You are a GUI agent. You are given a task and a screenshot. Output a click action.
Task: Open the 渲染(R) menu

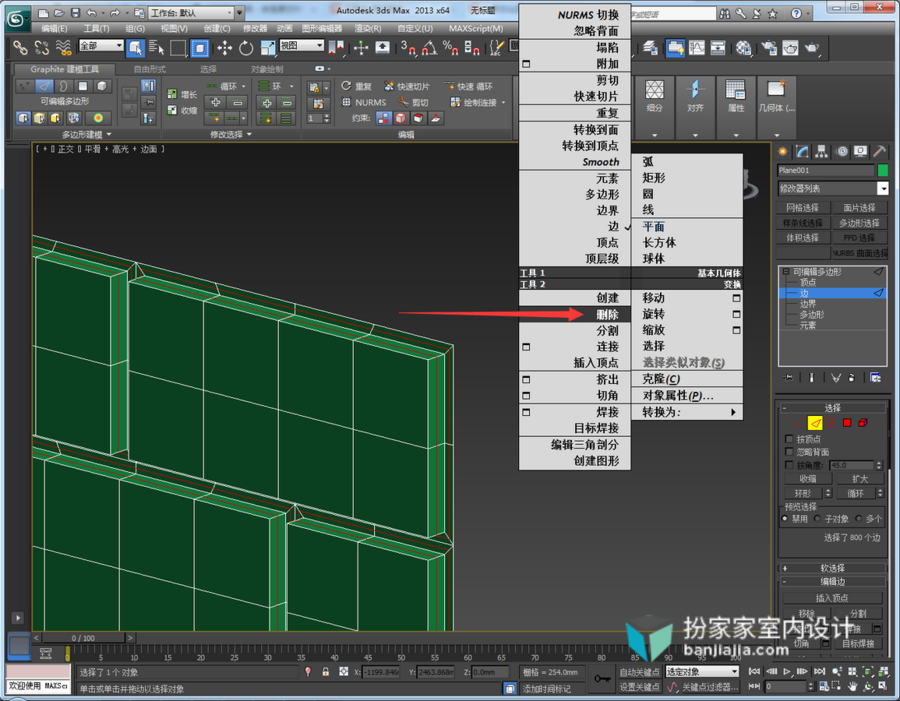pos(368,29)
